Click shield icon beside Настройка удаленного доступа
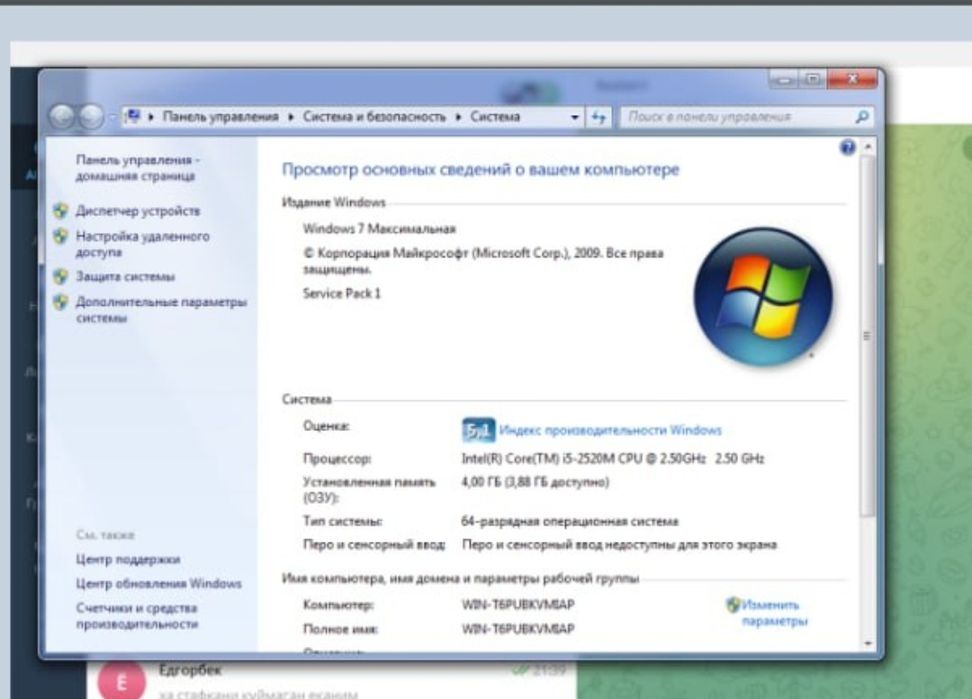 [x=60, y=236]
